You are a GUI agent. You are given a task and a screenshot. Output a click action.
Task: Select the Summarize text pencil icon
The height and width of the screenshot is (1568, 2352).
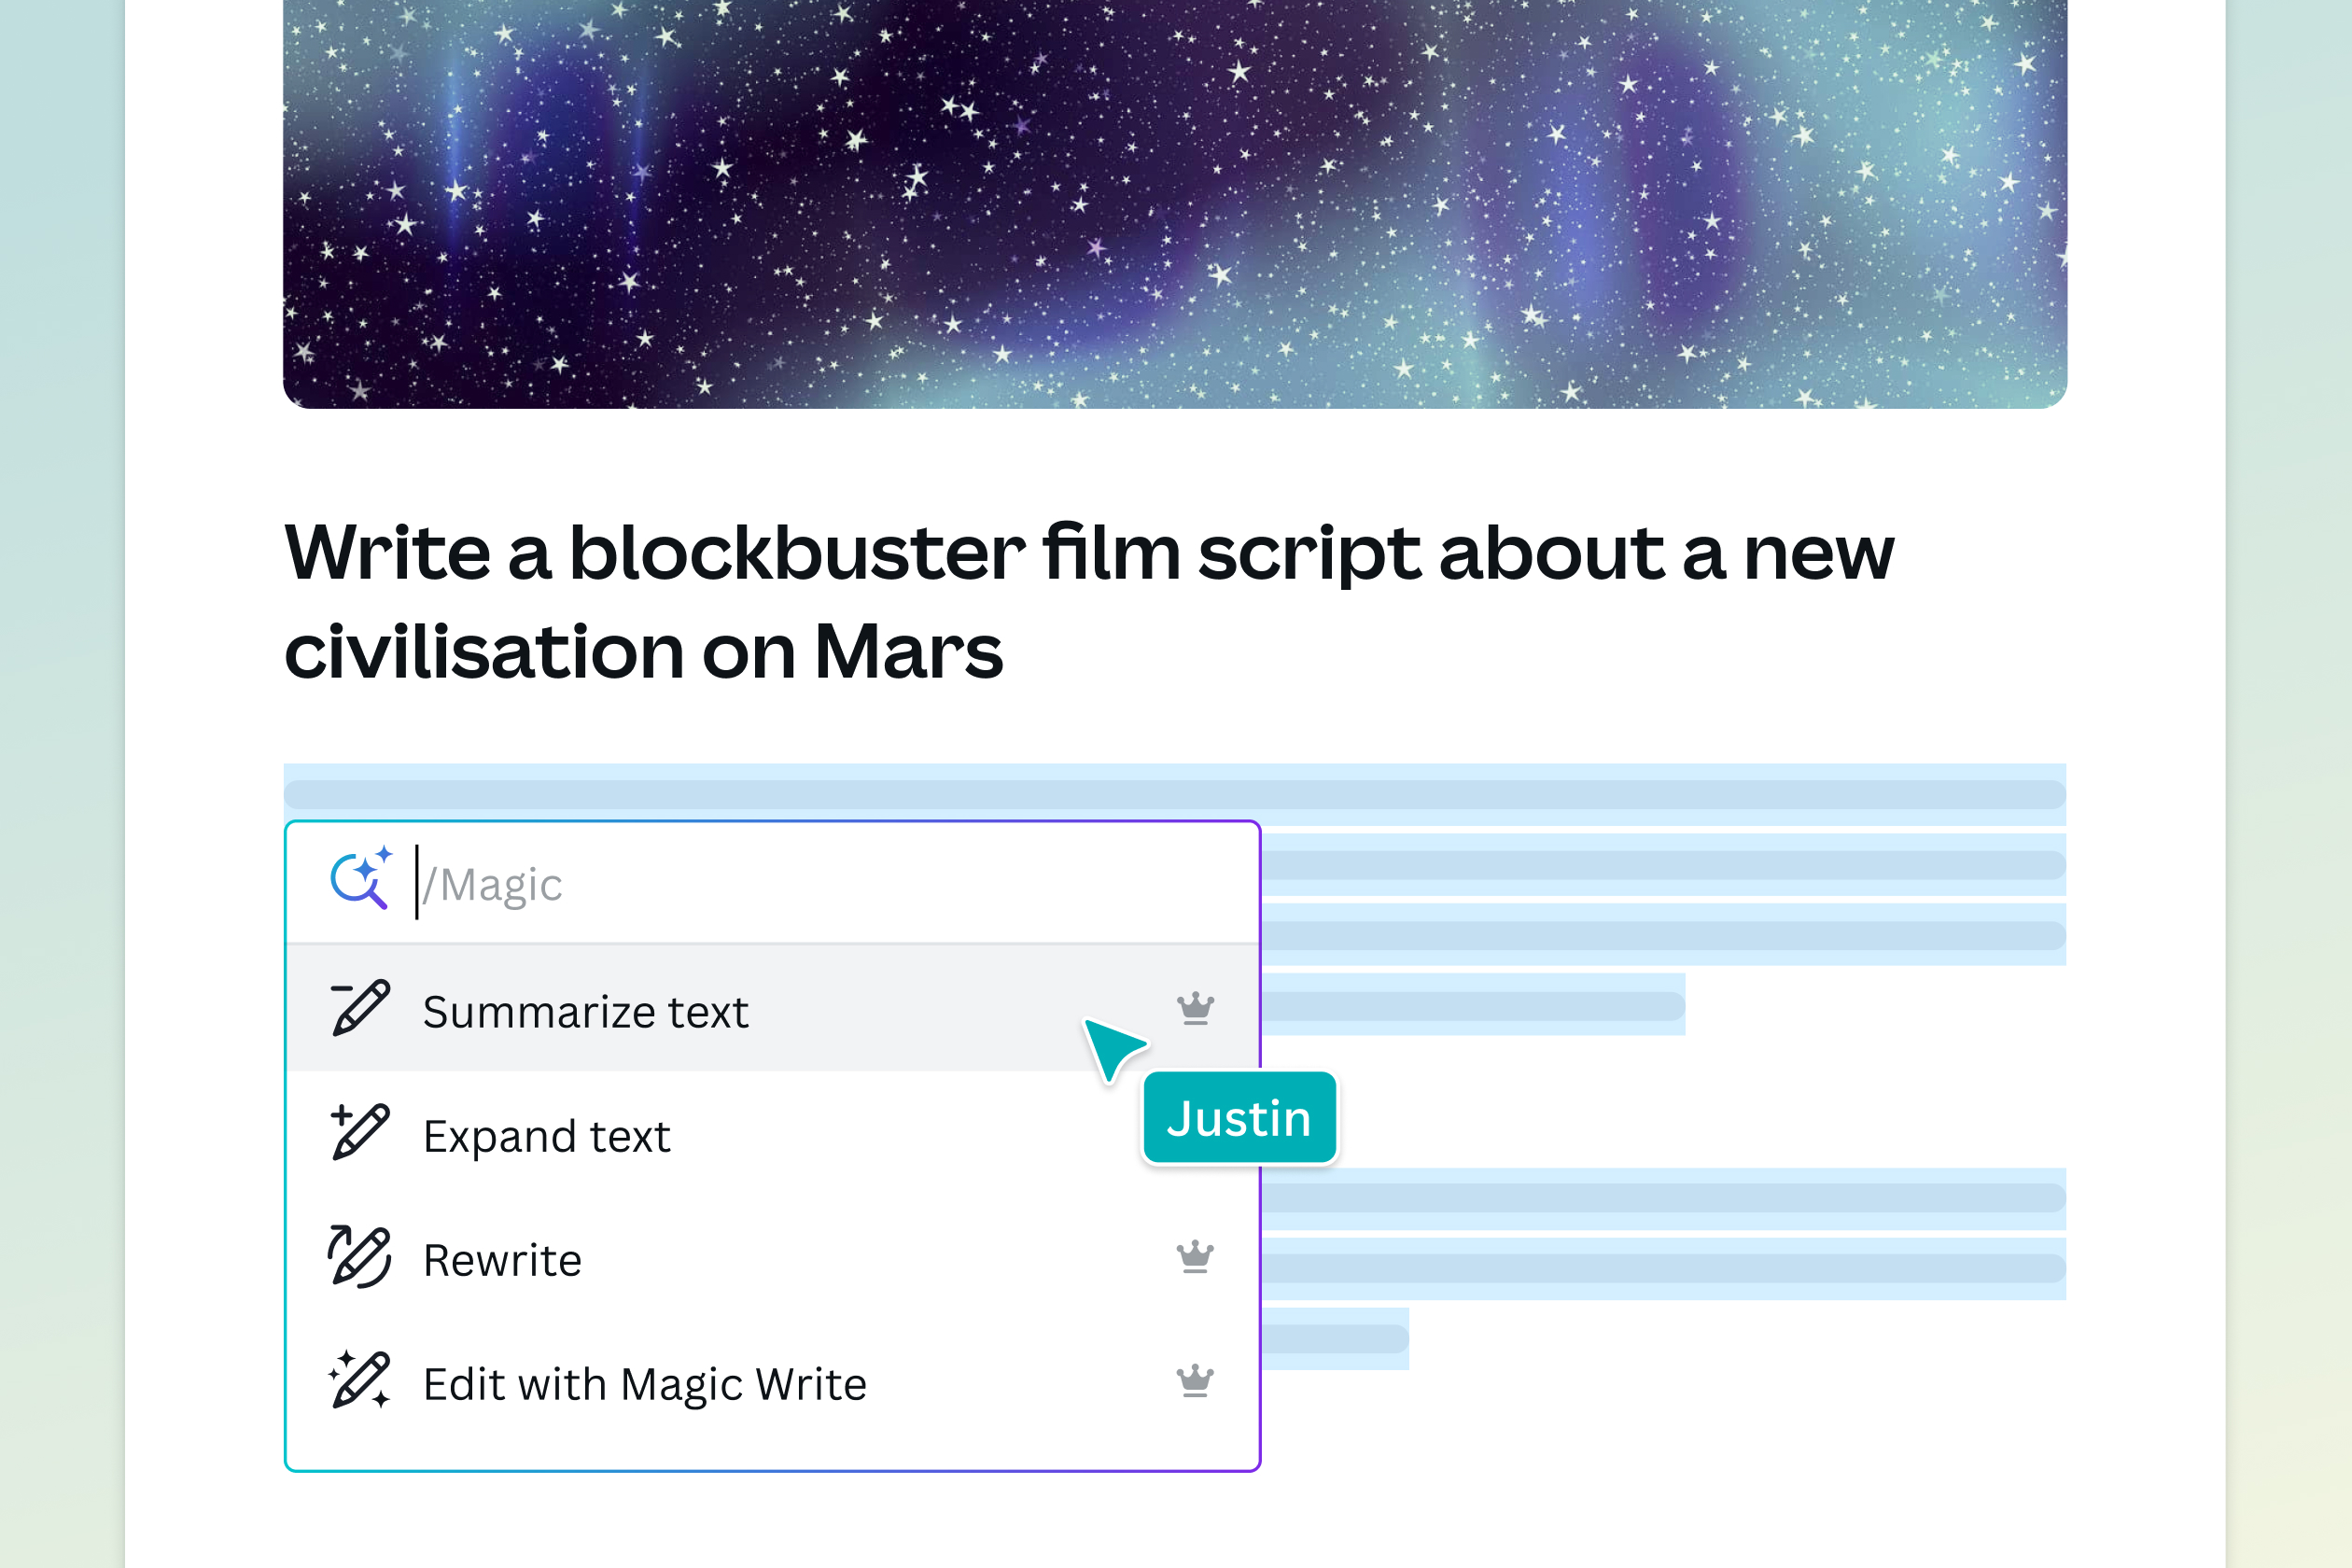pos(358,1008)
